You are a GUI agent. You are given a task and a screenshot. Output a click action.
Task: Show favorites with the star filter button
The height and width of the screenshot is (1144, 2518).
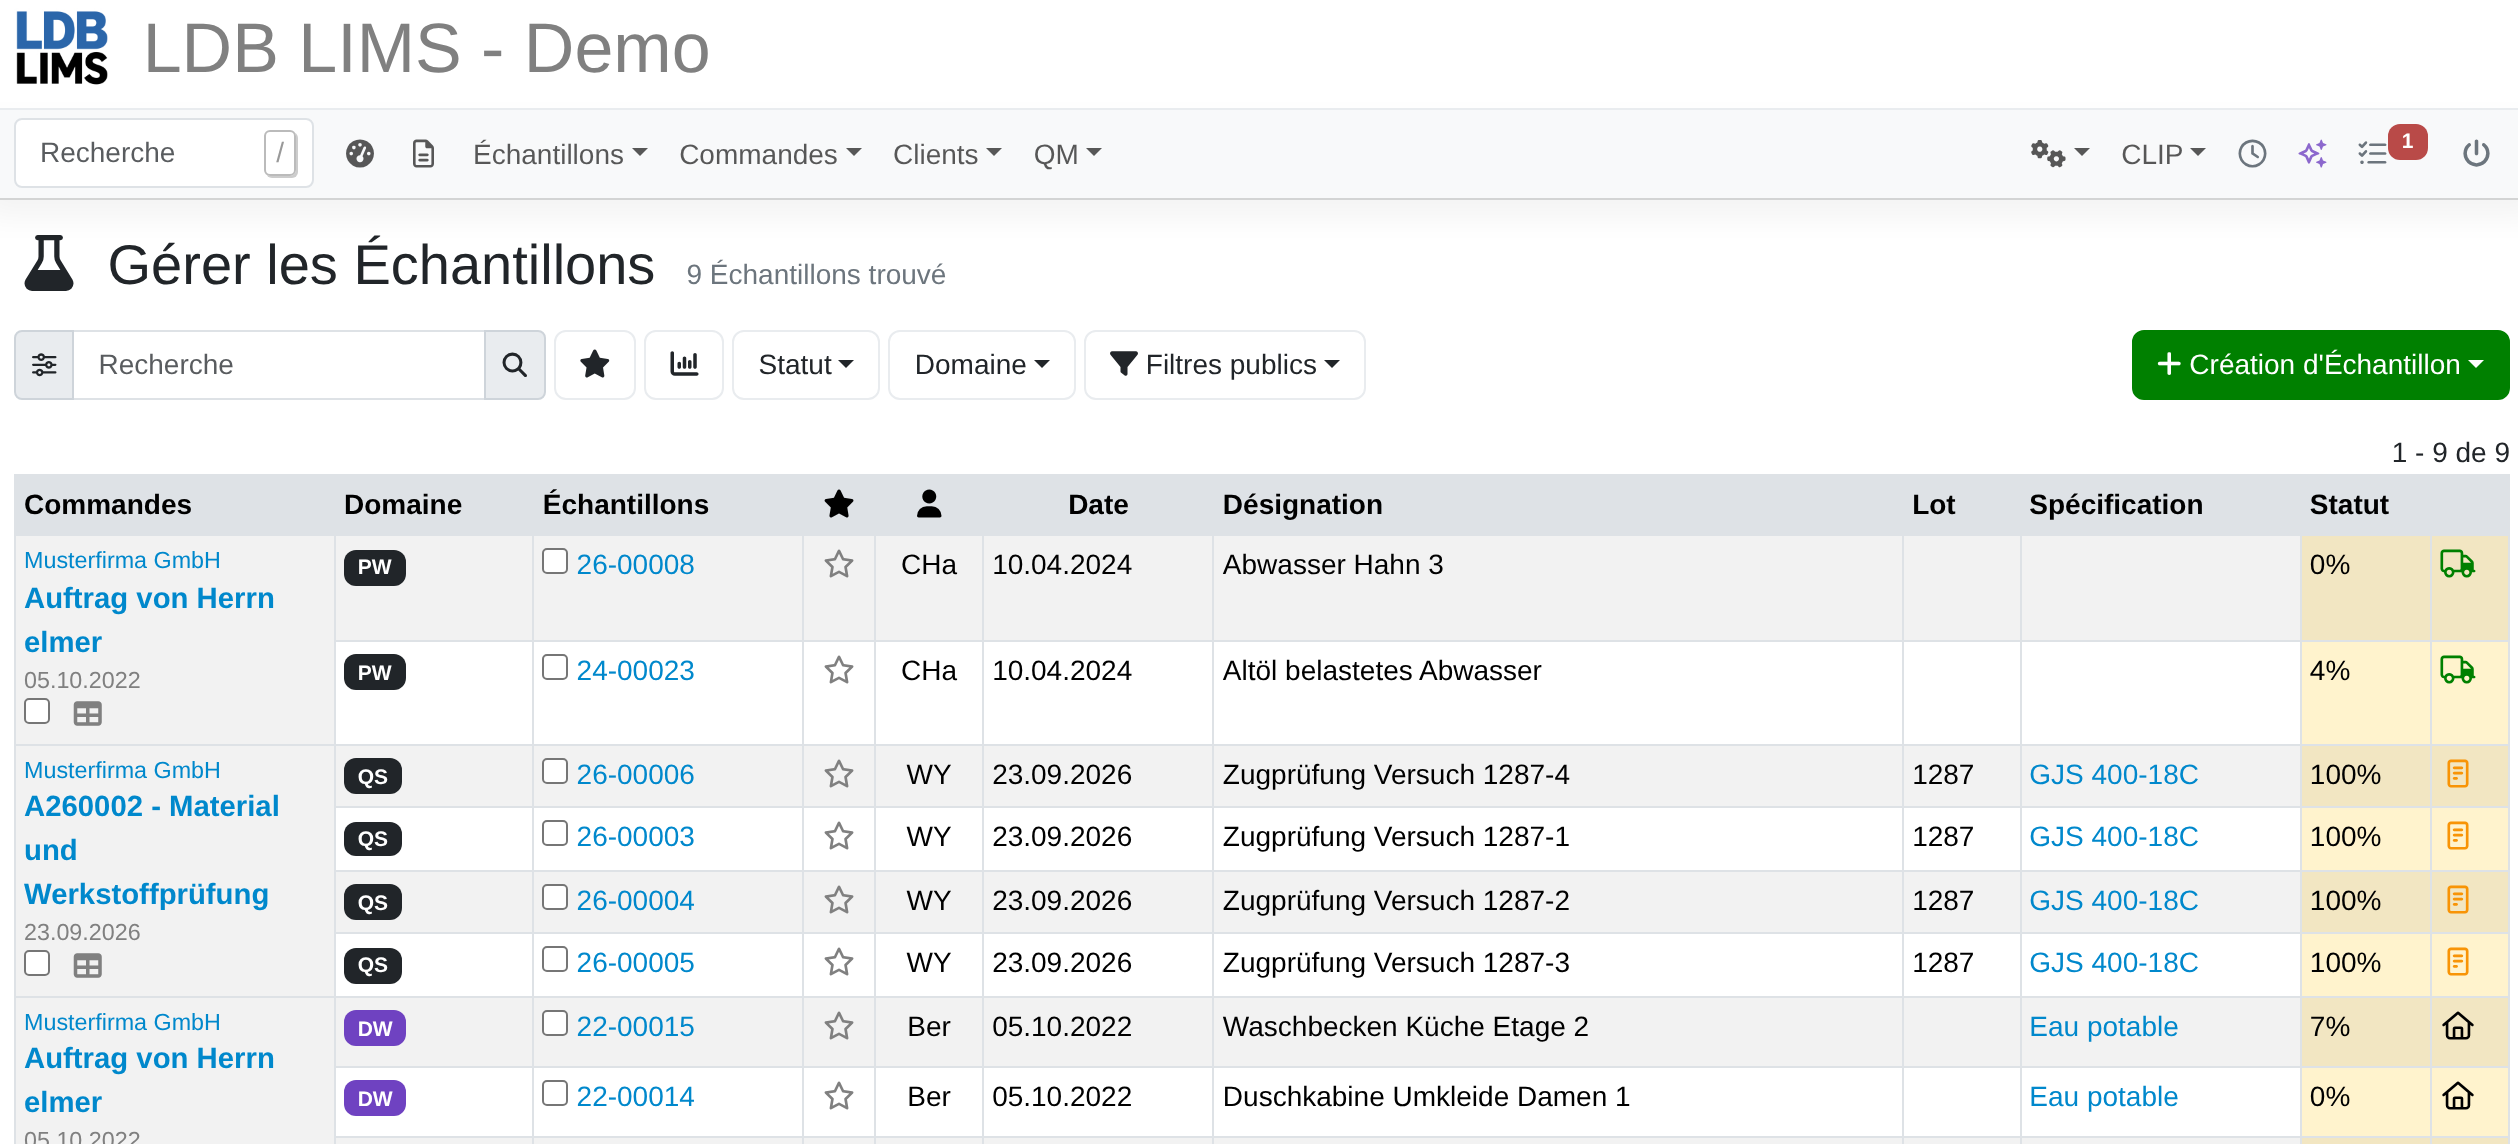[595, 365]
